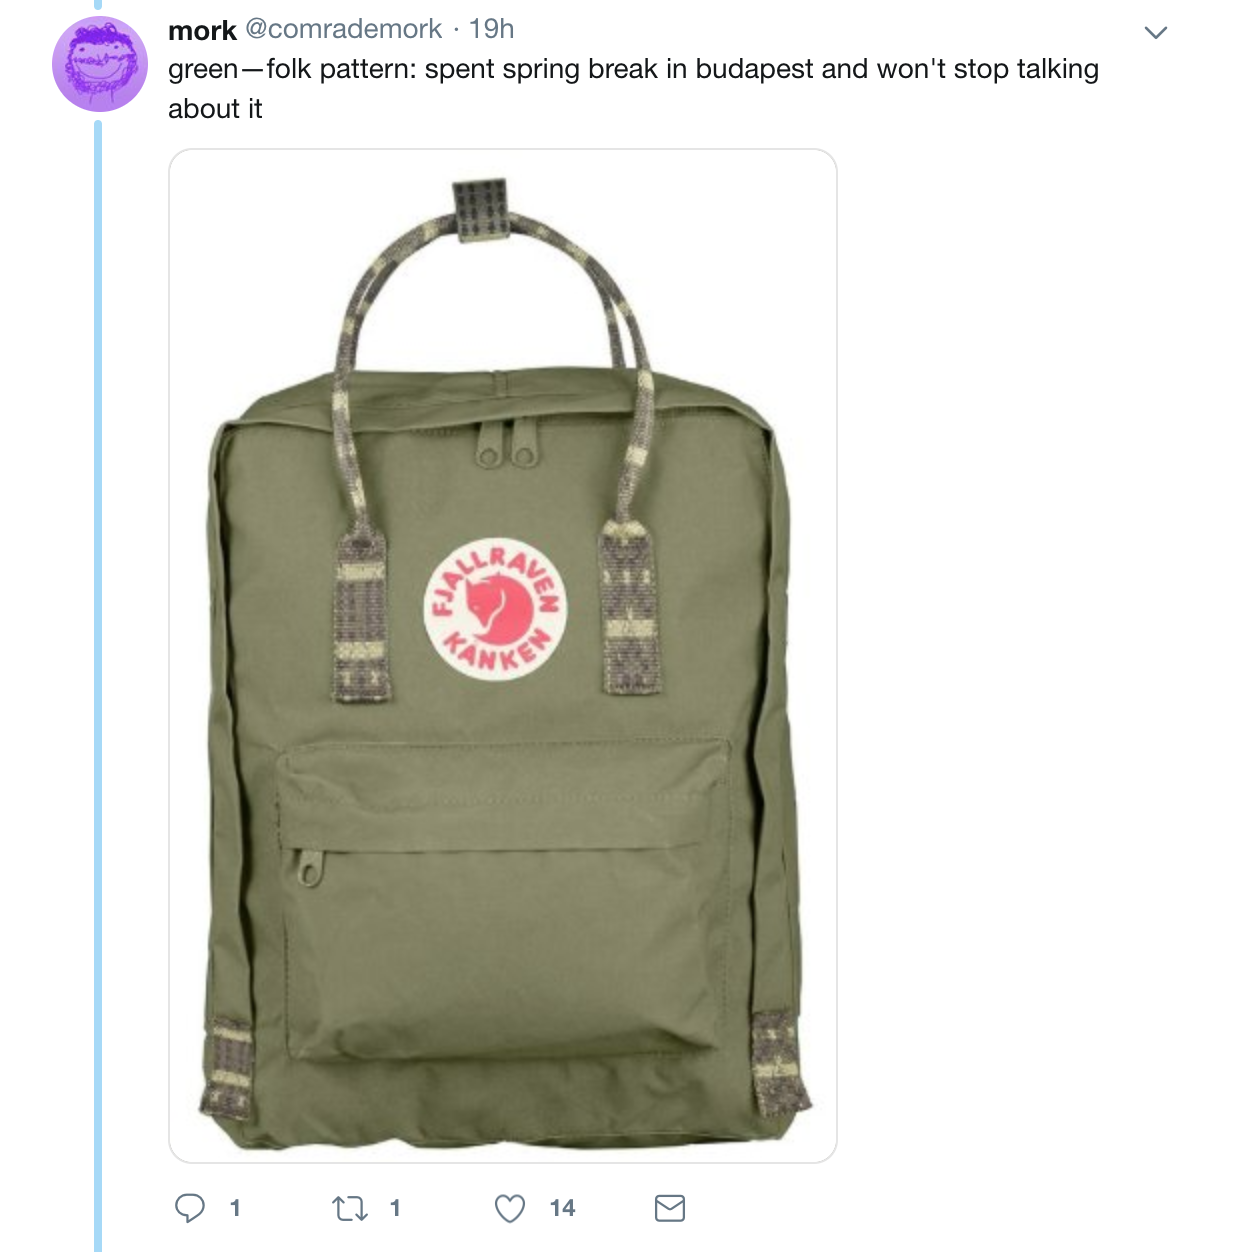Open tweet permalink via "19h" timestamp
The image size is (1236, 1252).
coord(491,29)
